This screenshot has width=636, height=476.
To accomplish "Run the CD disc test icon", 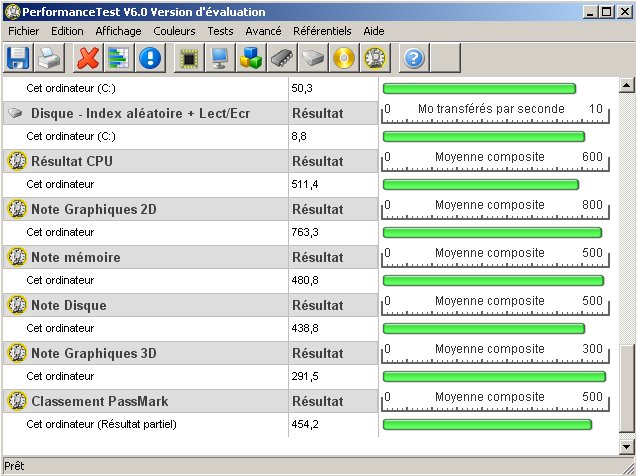I will click(x=344, y=58).
